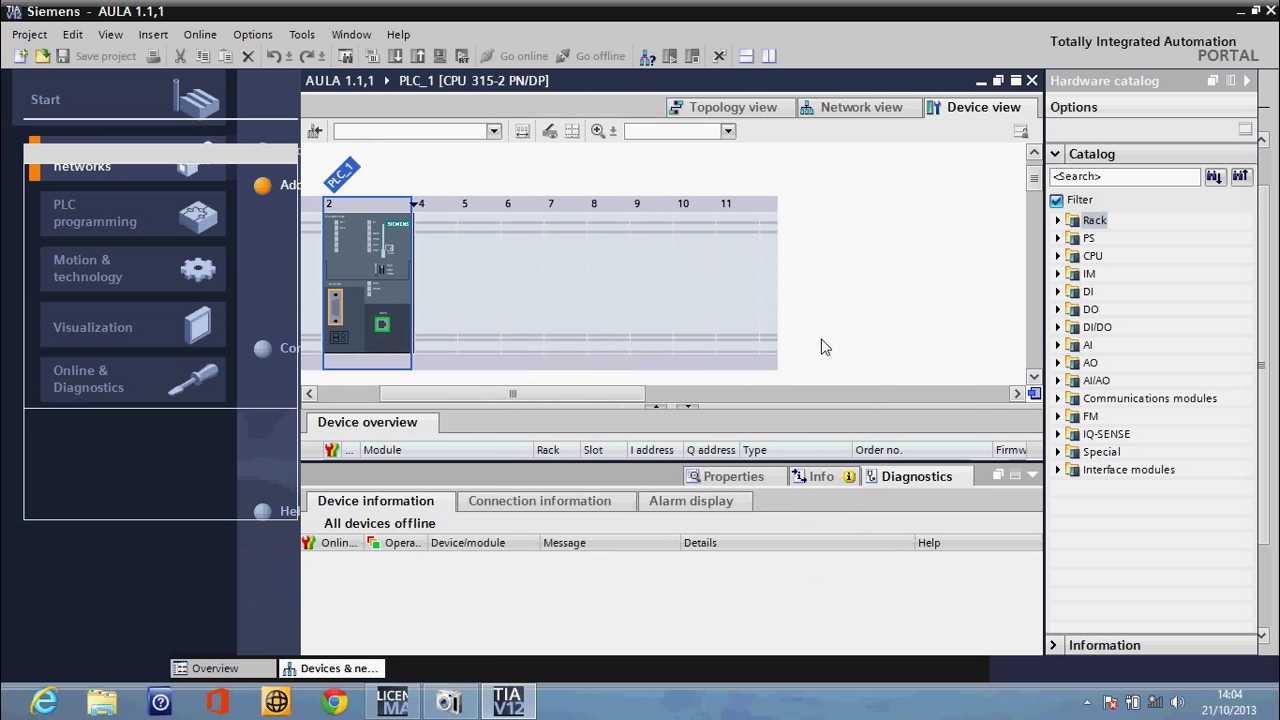The image size is (1280, 720).
Task: Click the Delete X toolbar icon
Action: (248, 56)
